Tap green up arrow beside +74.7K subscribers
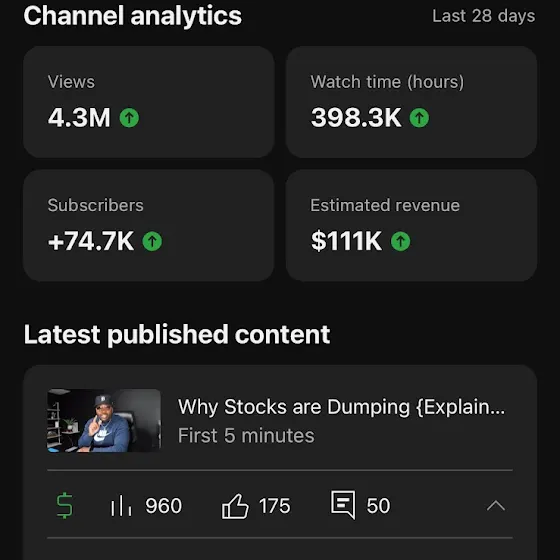560x560 pixels. tap(152, 241)
